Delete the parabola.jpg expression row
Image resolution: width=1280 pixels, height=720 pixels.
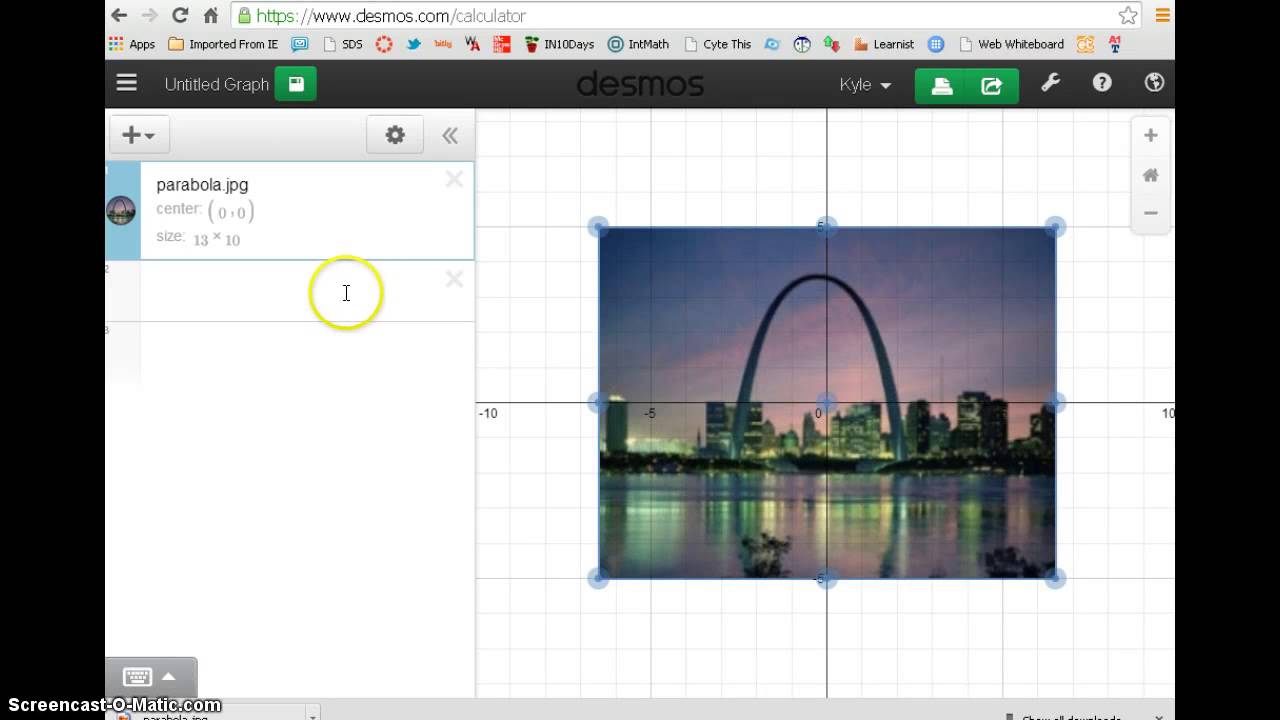(454, 179)
